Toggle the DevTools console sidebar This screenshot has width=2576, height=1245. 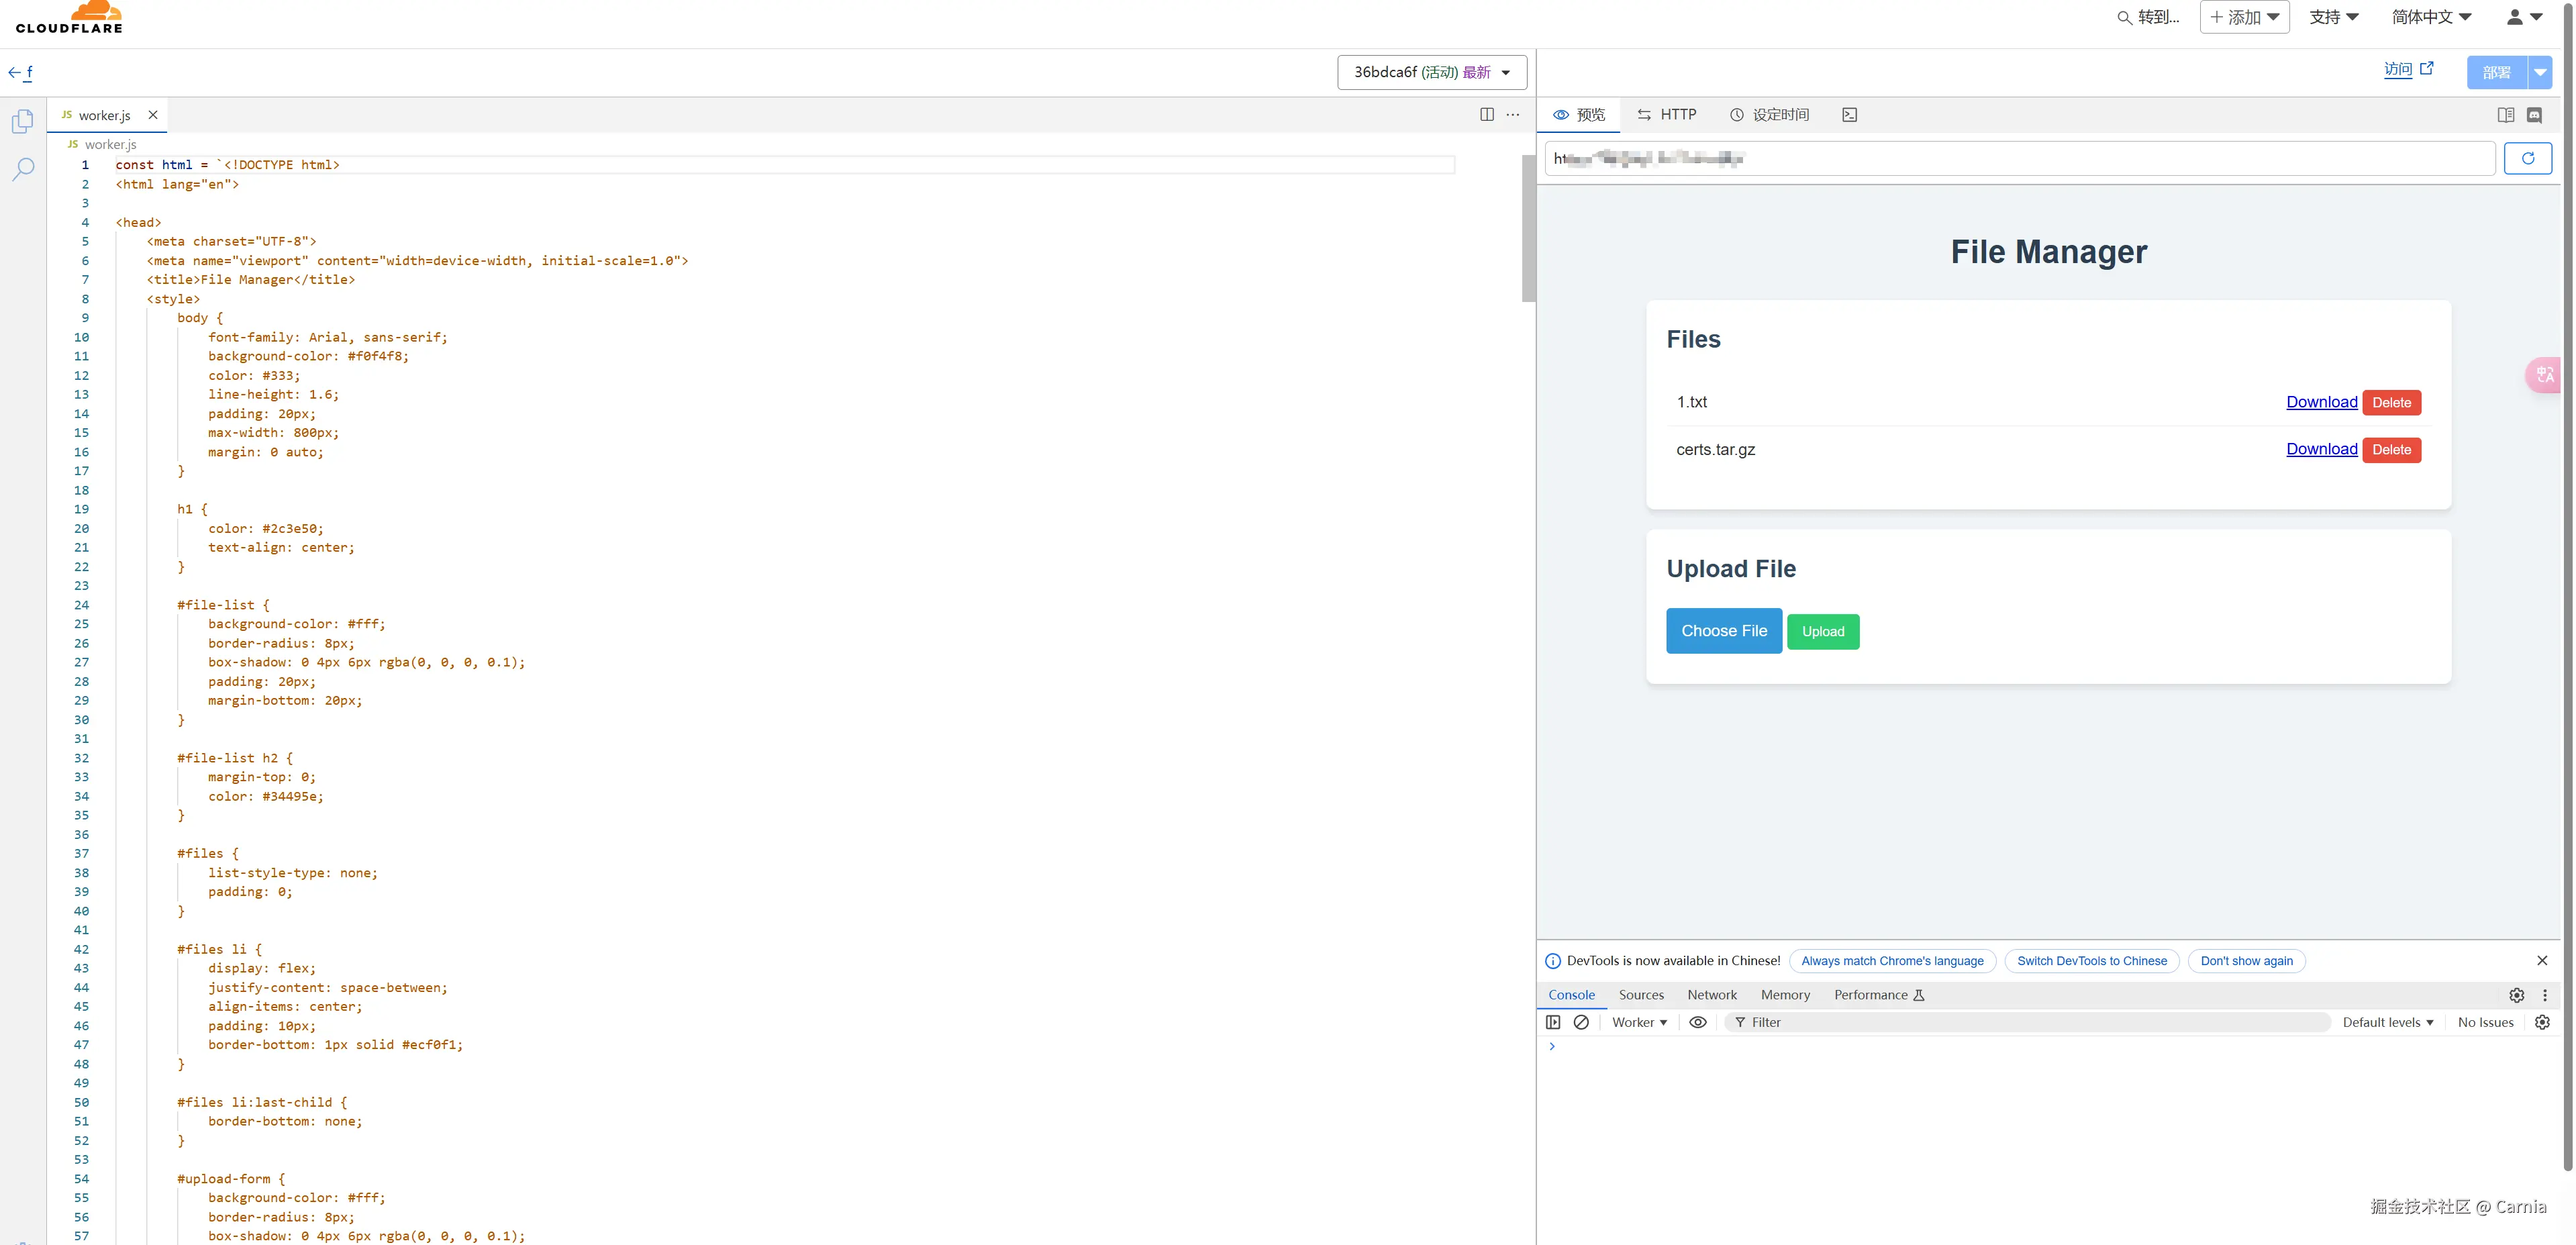coord(1553,1022)
